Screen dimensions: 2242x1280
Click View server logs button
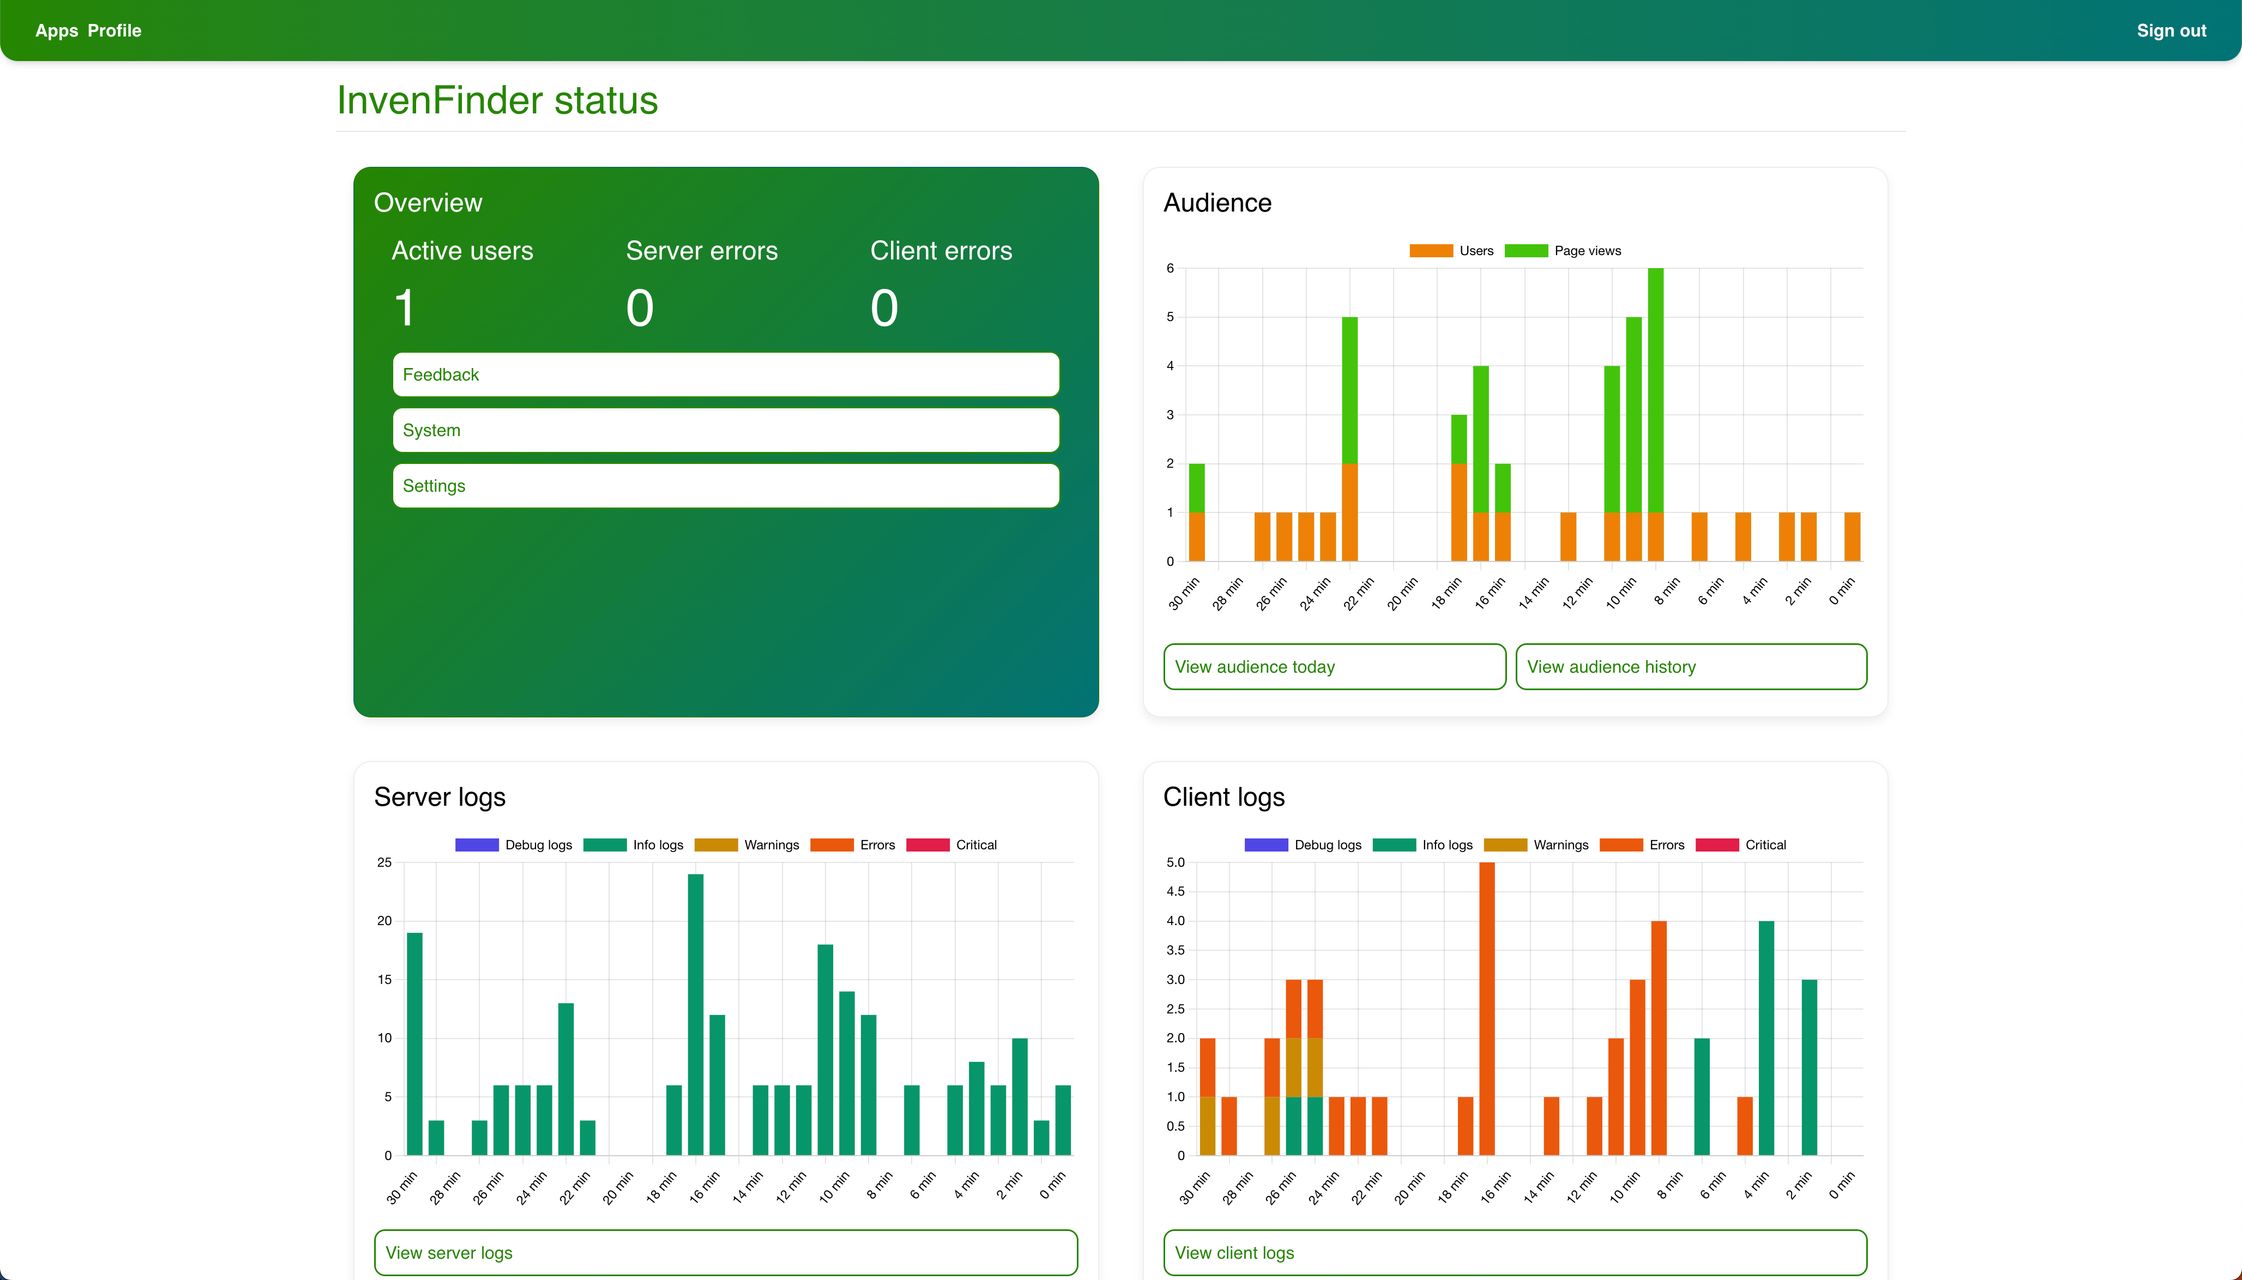(725, 1253)
